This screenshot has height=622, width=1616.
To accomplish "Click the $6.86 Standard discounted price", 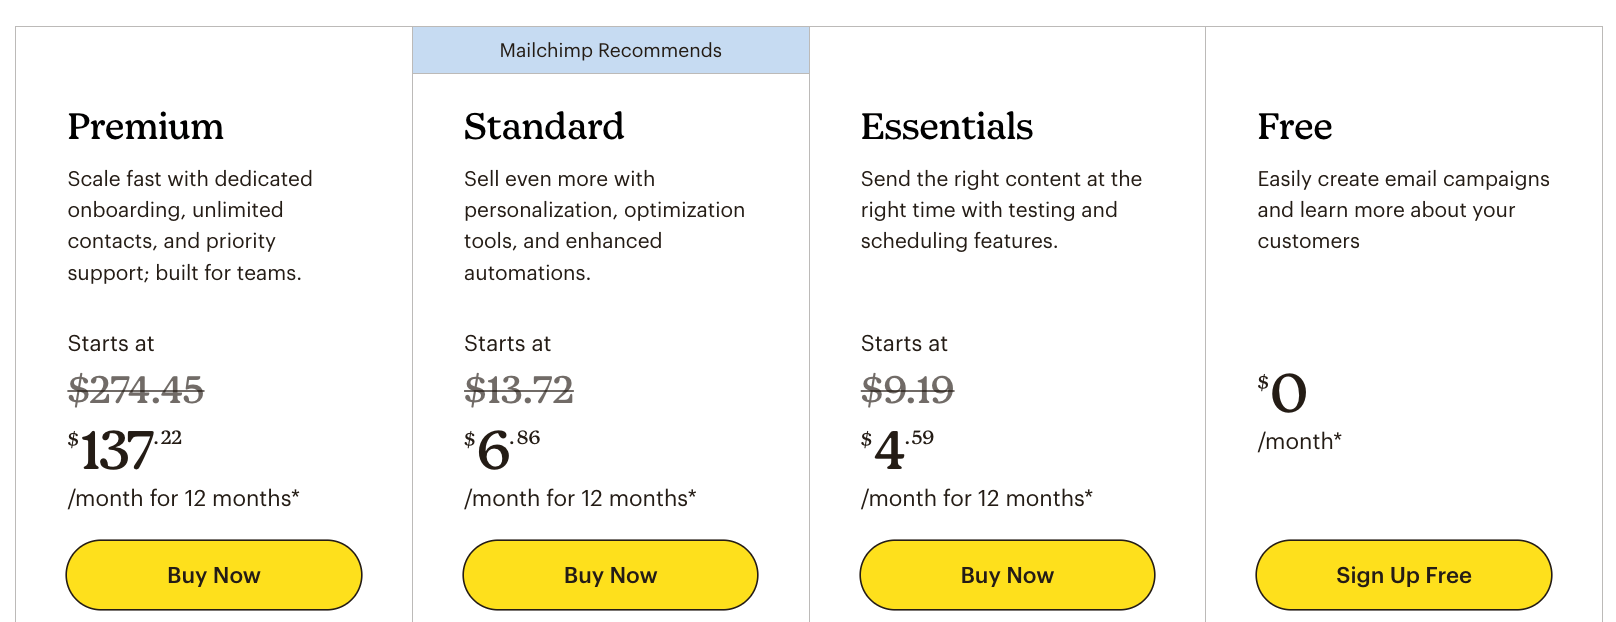I will tap(502, 449).
